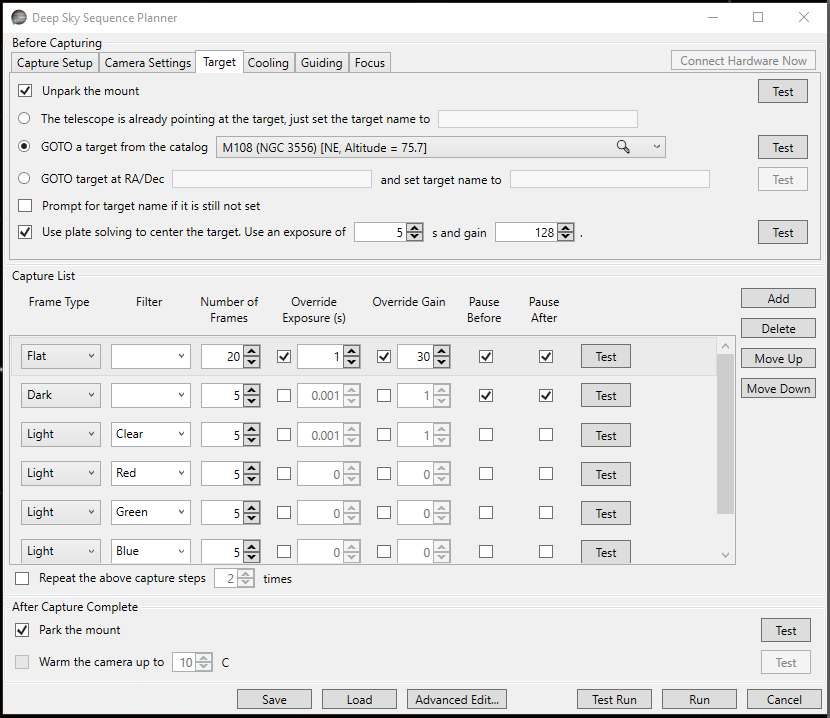830x718 pixels.
Task: Select GOTO a target from the catalog
Action: coord(24,146)
